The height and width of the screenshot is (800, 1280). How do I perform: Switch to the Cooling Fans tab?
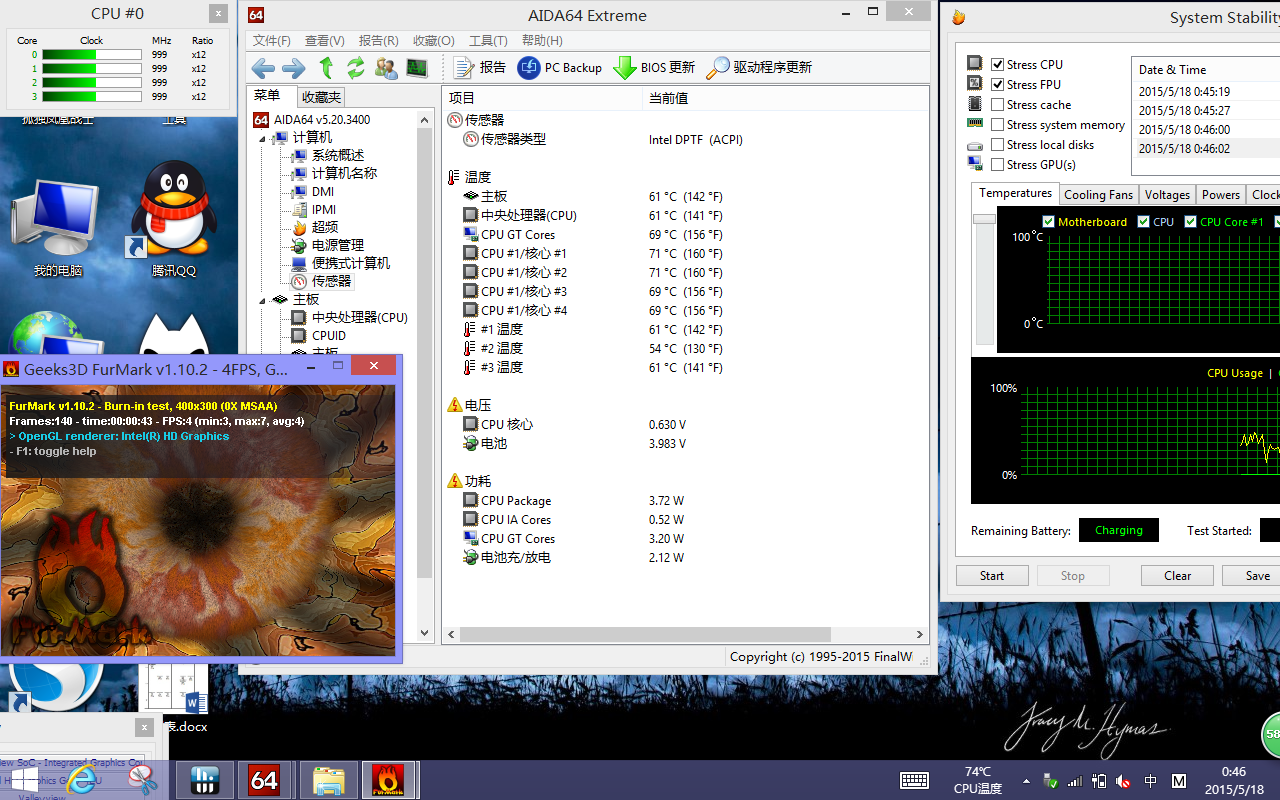coord(1098,195)
